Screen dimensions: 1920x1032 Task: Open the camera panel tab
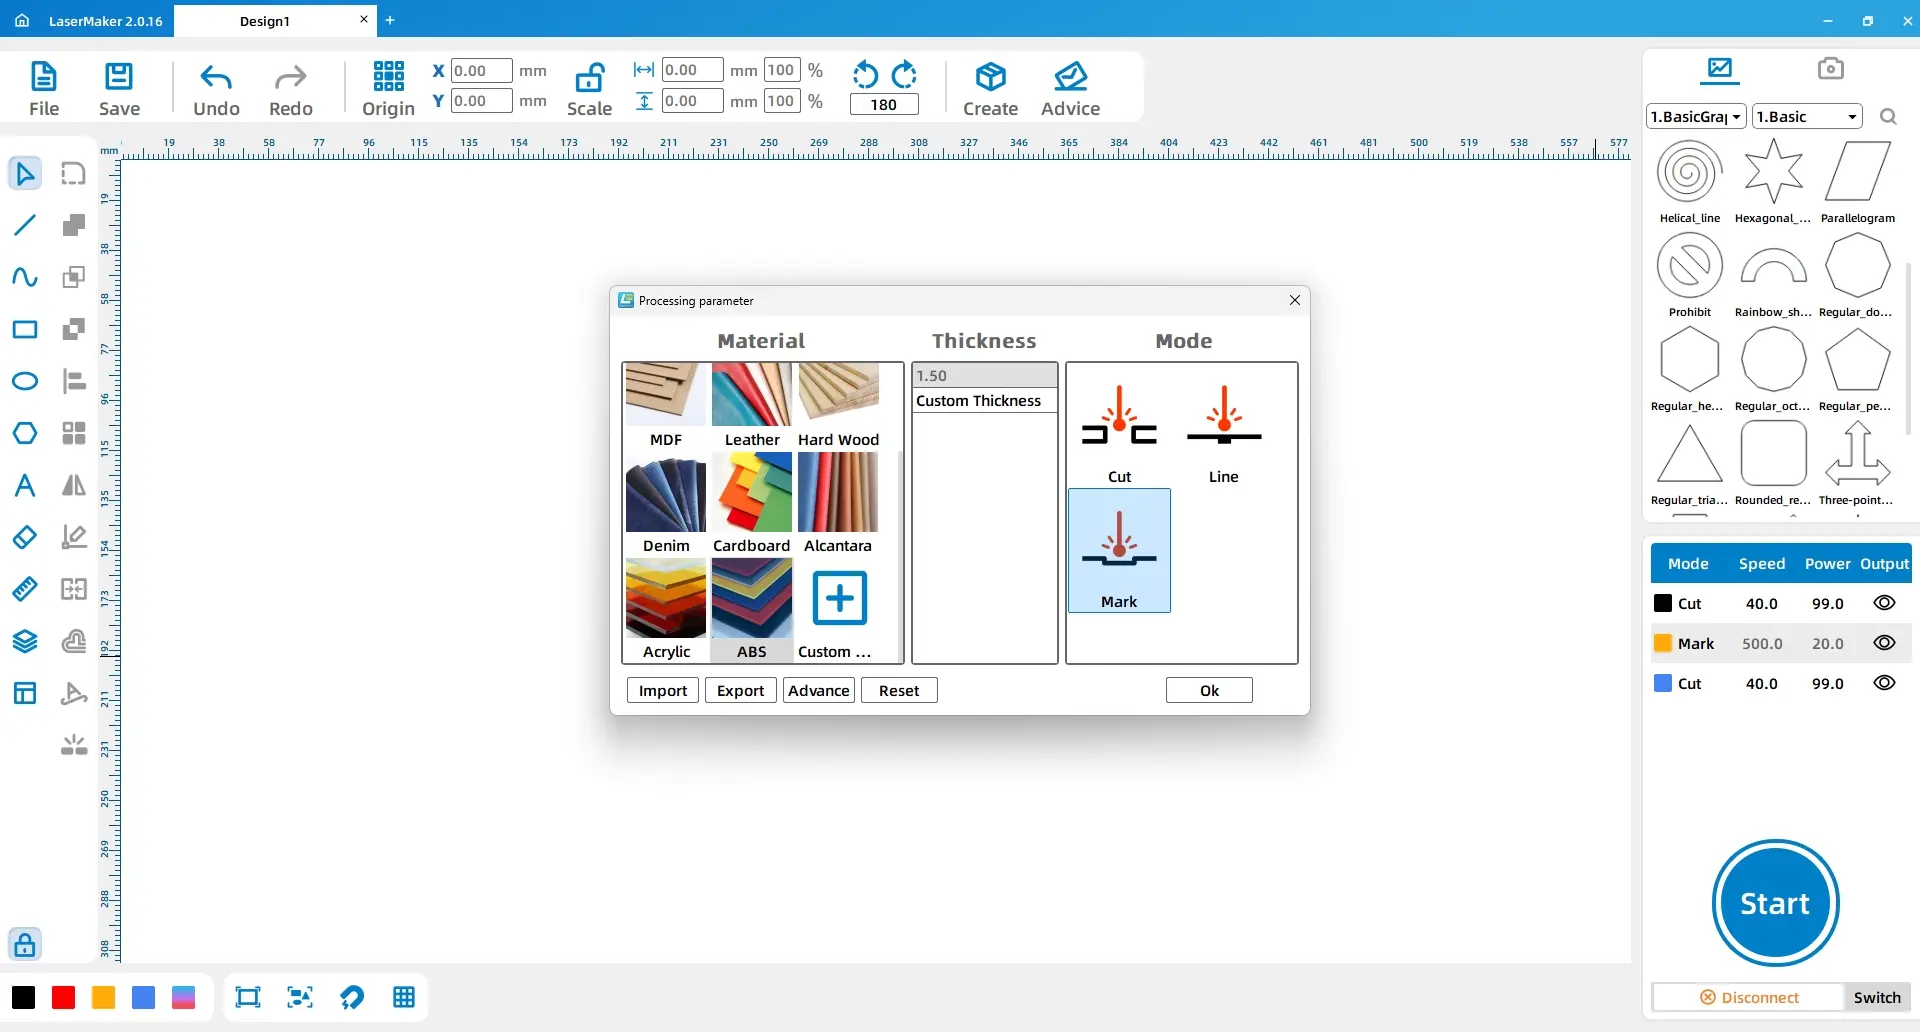pos(1830,68)
